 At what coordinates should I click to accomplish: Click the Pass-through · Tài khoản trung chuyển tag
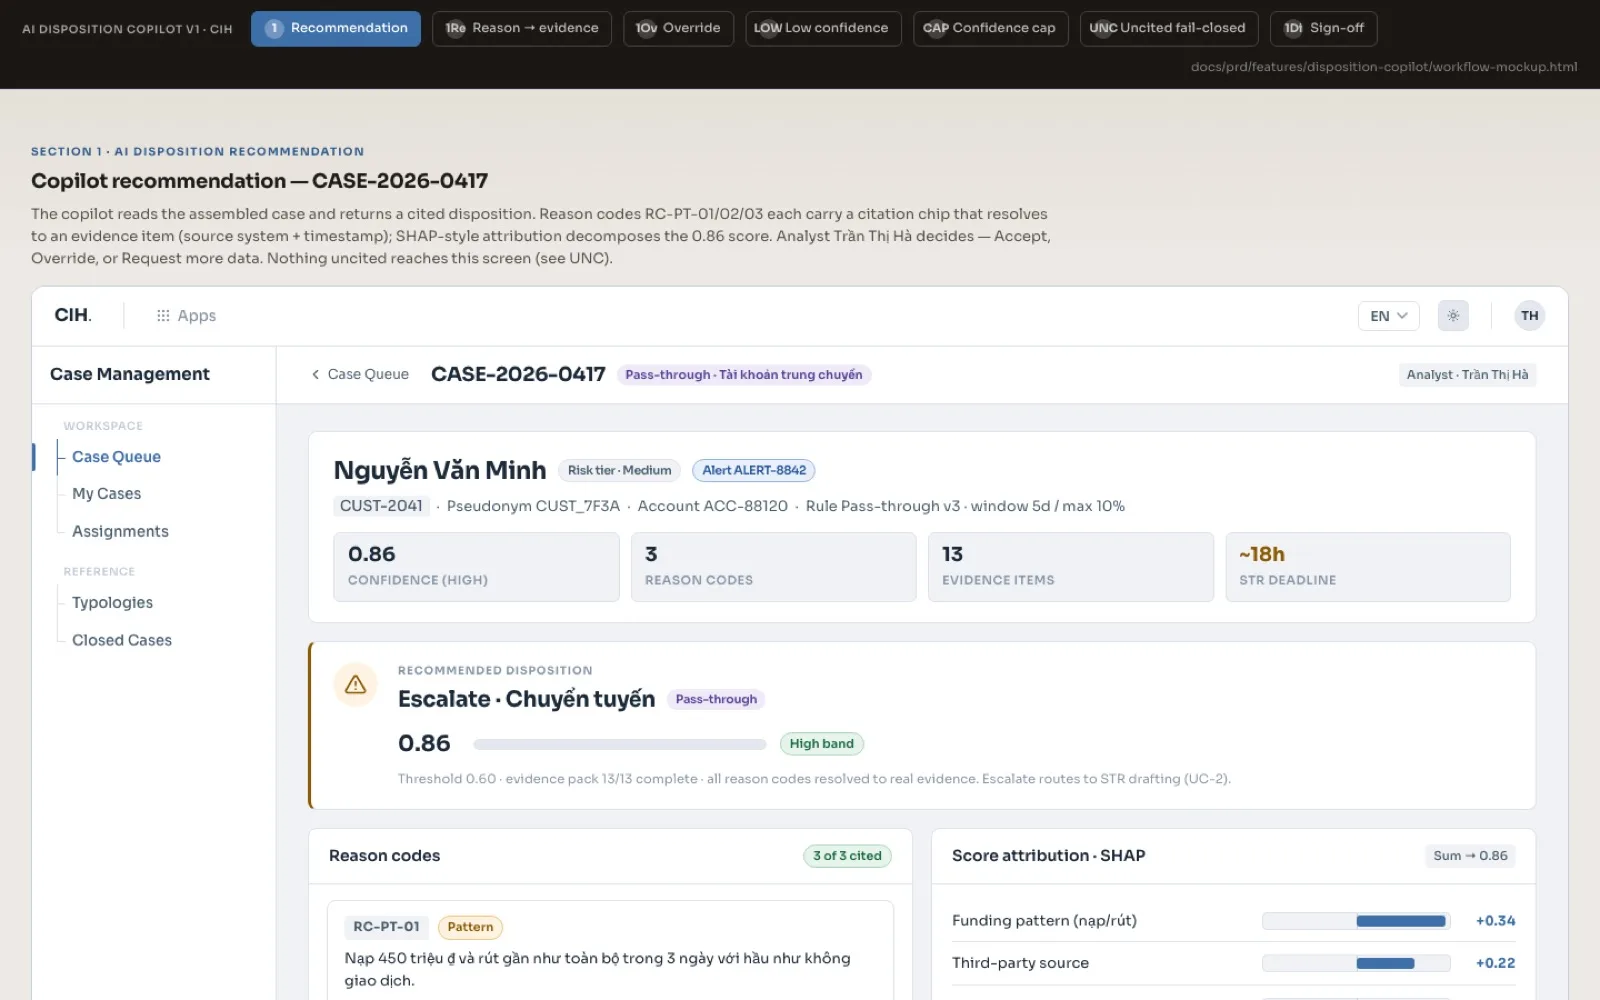744,375
